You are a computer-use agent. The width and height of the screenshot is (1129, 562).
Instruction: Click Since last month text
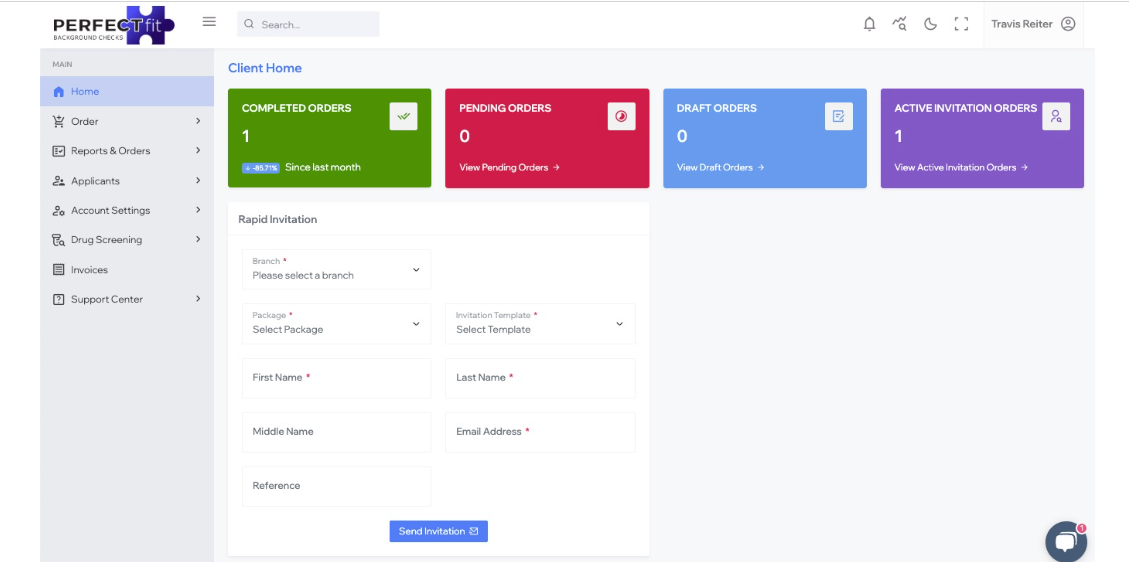point(323,167)
